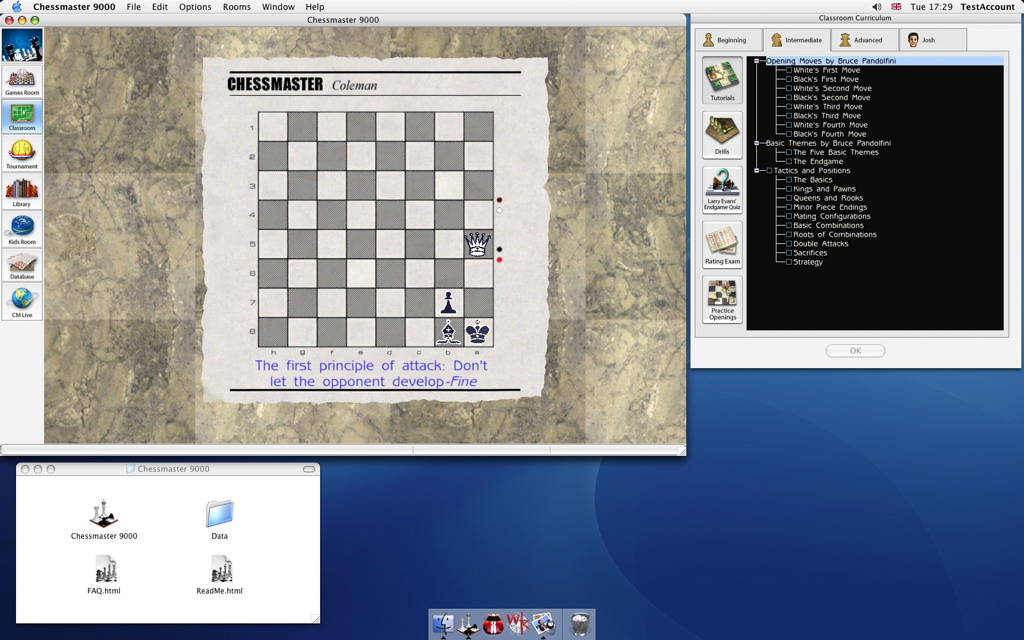The height and width of the screenshot is (640, 1024).
Task: Click the ReadMe.html file icon
Action: (221, 569)
